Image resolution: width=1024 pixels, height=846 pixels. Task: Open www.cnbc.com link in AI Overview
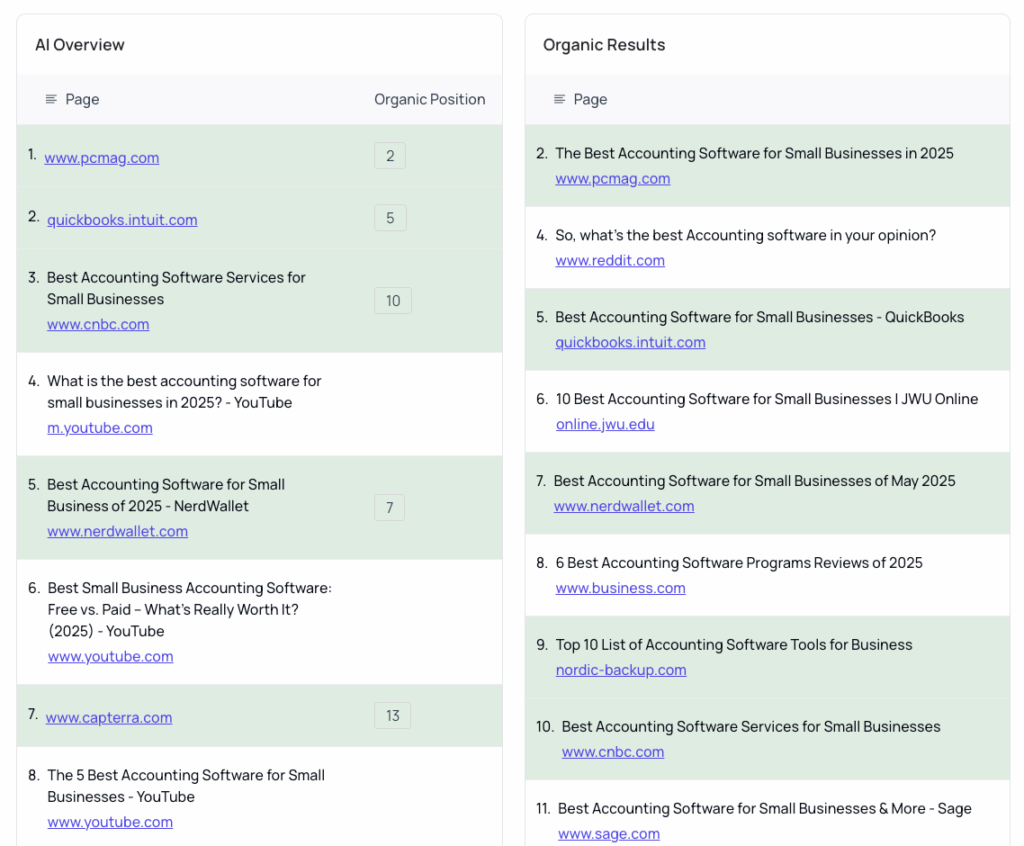98,324
